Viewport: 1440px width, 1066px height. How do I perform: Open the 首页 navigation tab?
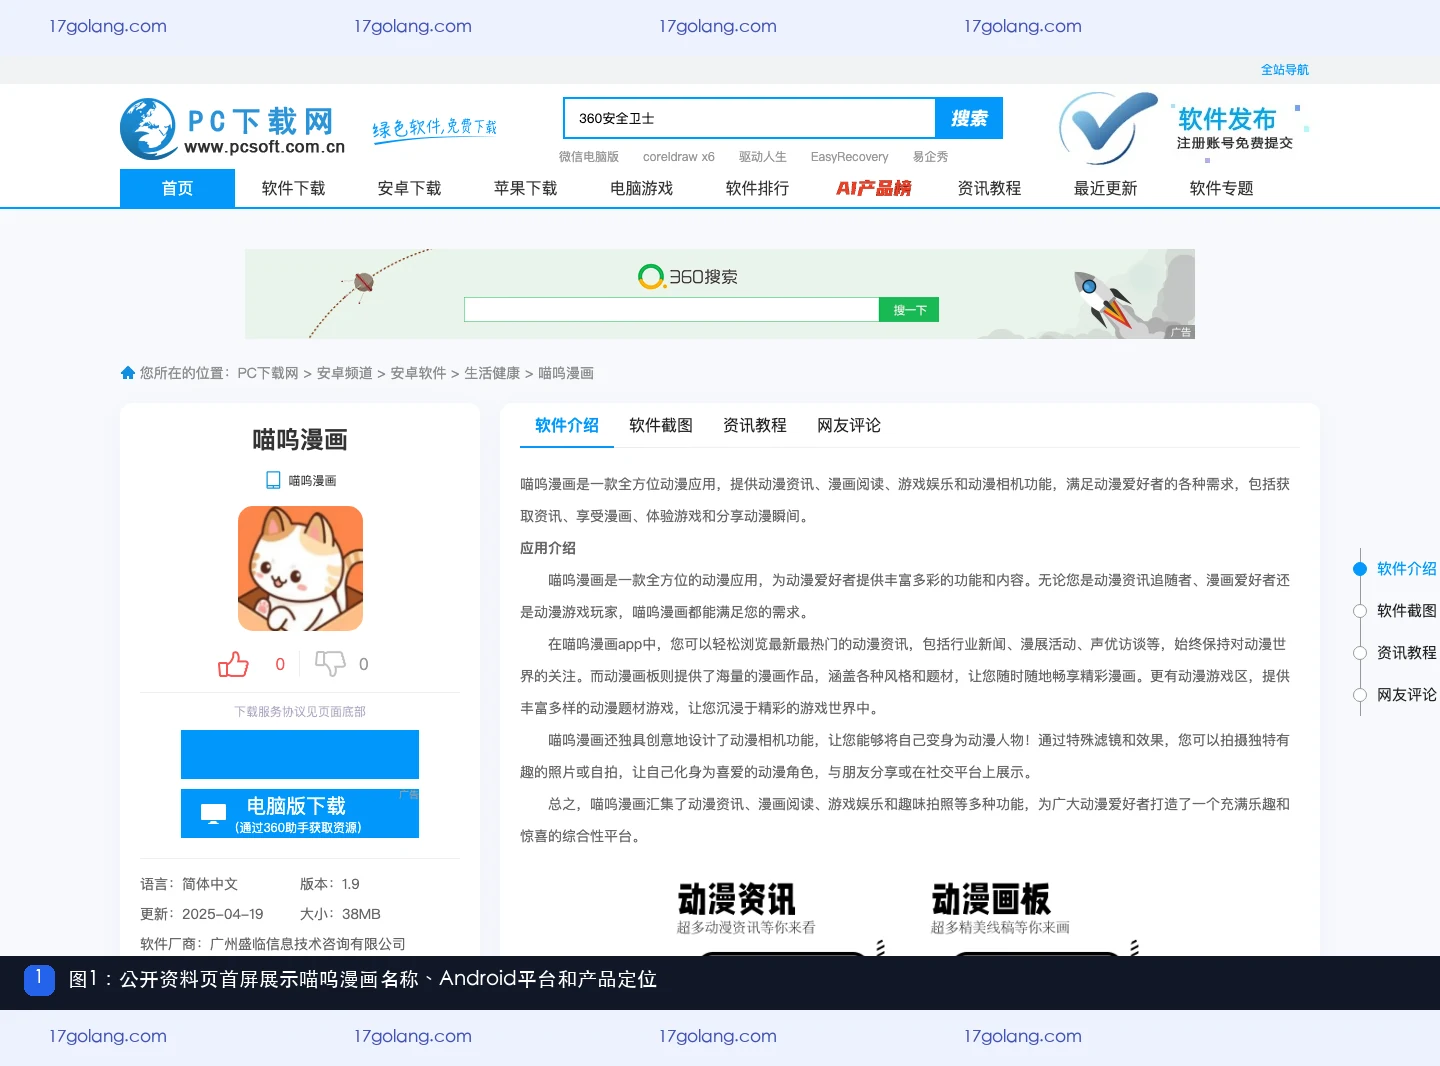(177, 188)
